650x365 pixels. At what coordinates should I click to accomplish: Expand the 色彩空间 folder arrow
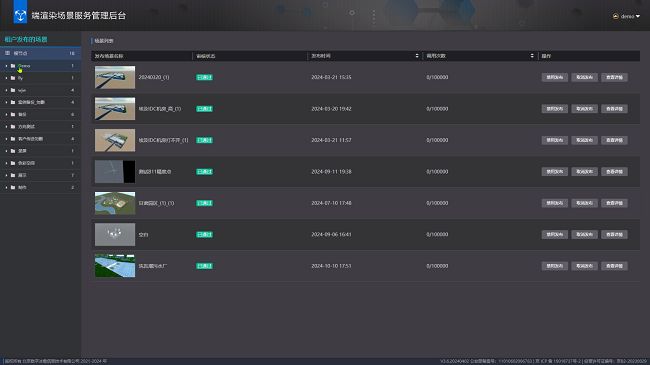tap(6, 163)
